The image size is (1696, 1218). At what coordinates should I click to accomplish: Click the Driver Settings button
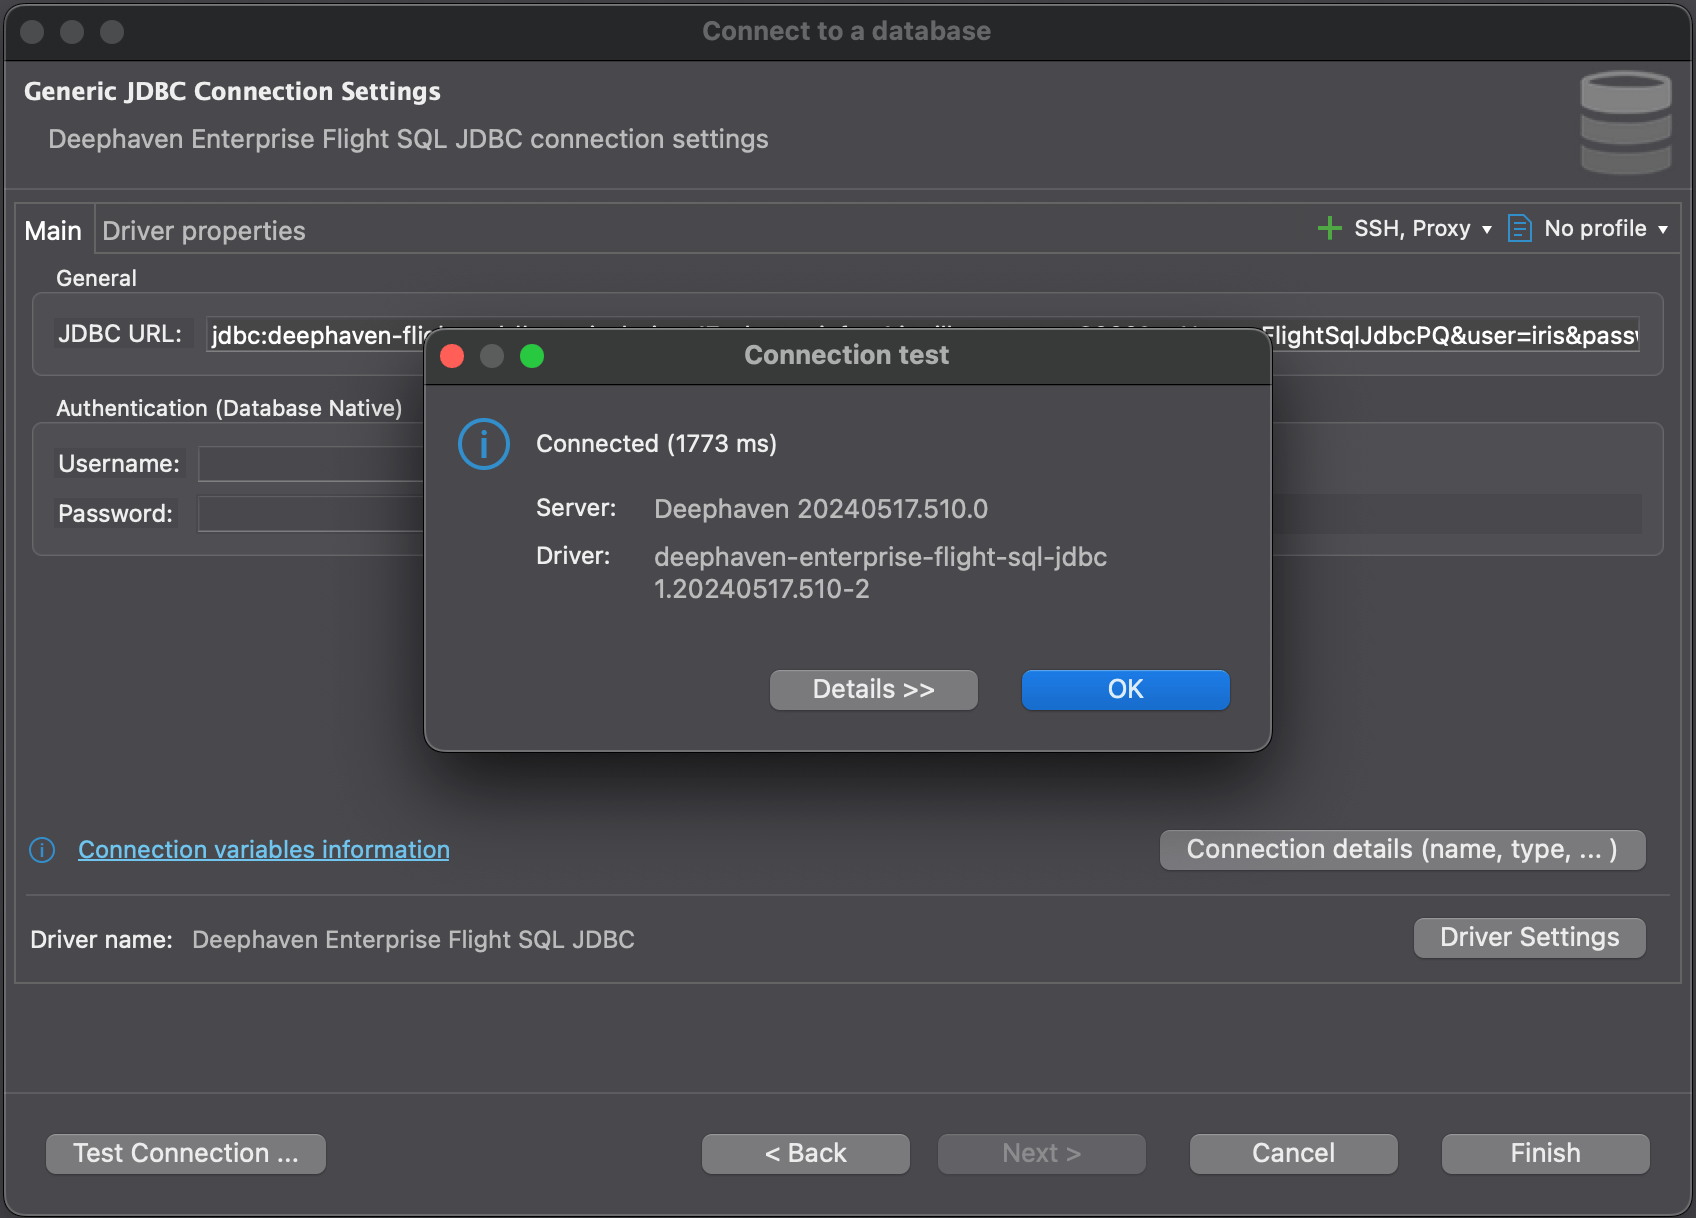coord(1529,938)
